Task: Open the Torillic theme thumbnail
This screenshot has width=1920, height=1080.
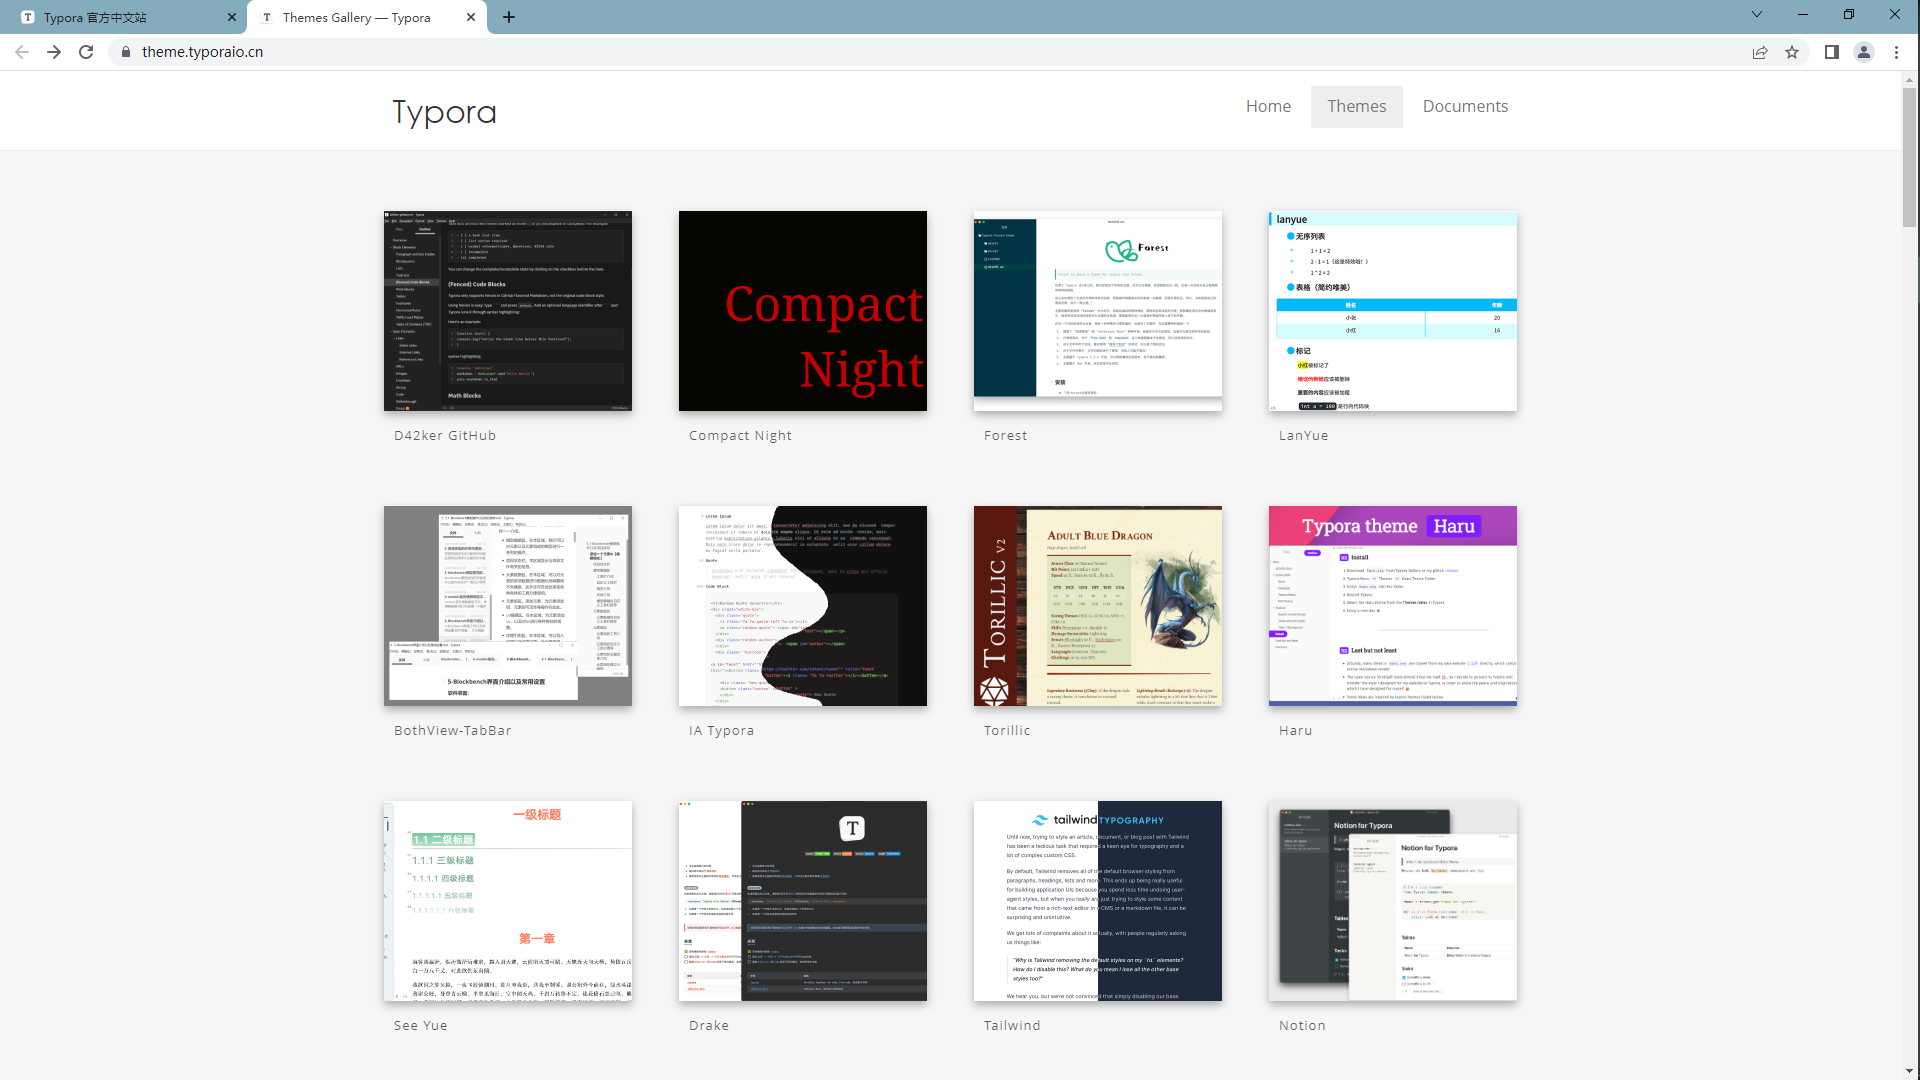Action: pos(1097,606)
